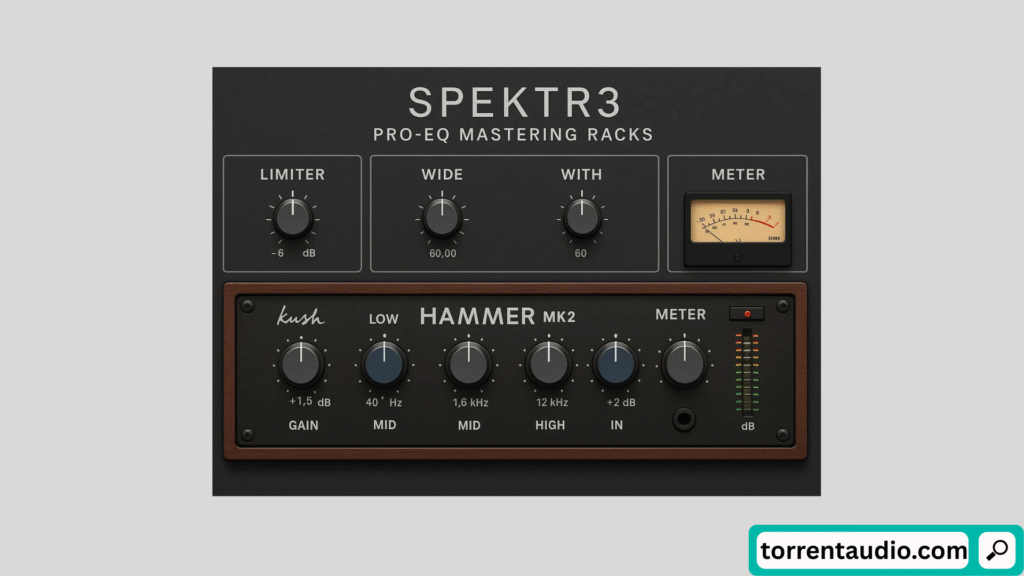Click the 1,6 kHz Mid knob
This screenshot has height=576, width=1024.
click(x=467, y=365)
